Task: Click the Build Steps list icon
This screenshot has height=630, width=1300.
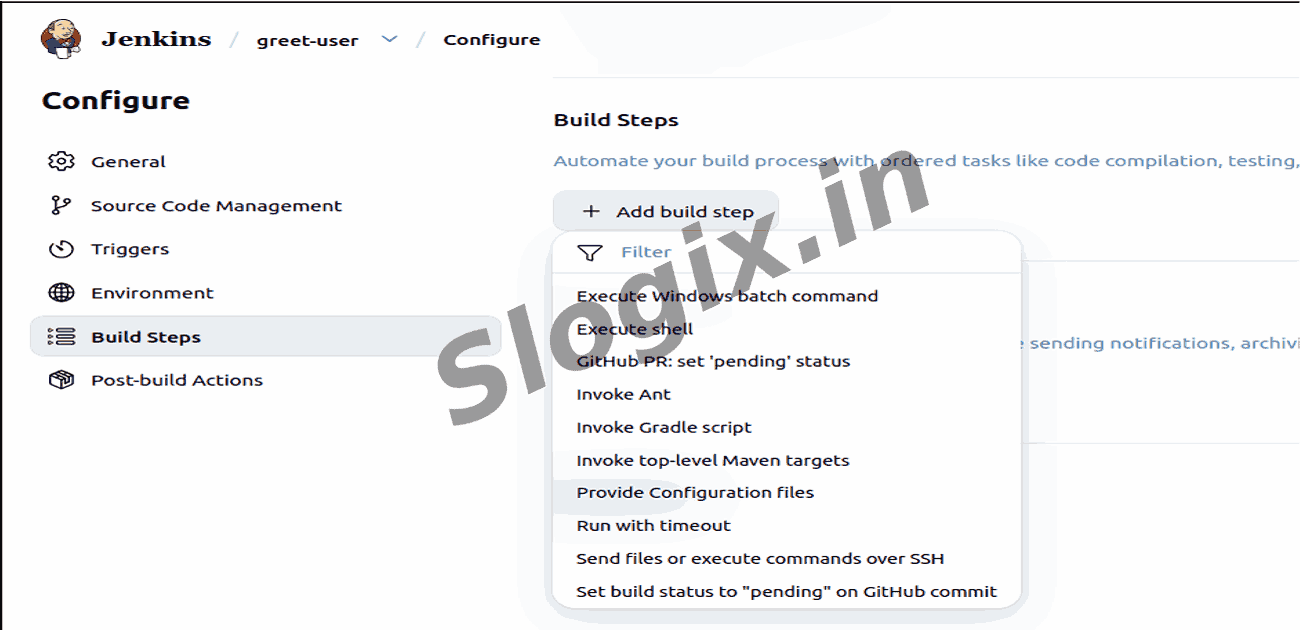Action: pyautogui.click(x=61, y=337)
